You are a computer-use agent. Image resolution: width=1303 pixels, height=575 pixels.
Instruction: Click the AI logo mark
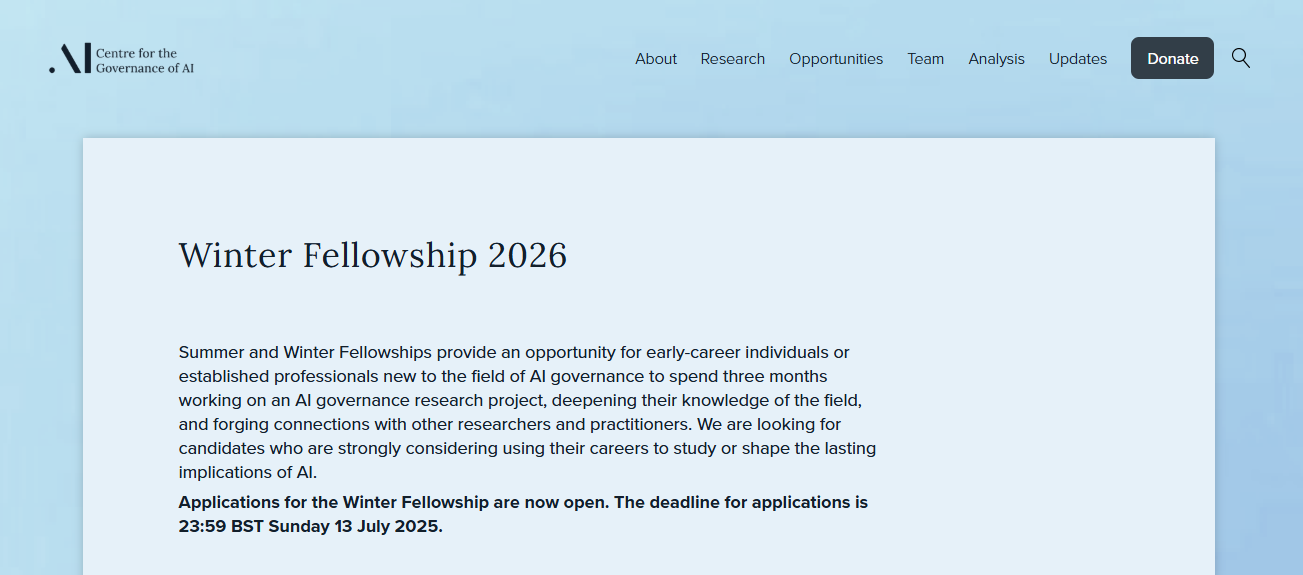(x=71, y=59)
